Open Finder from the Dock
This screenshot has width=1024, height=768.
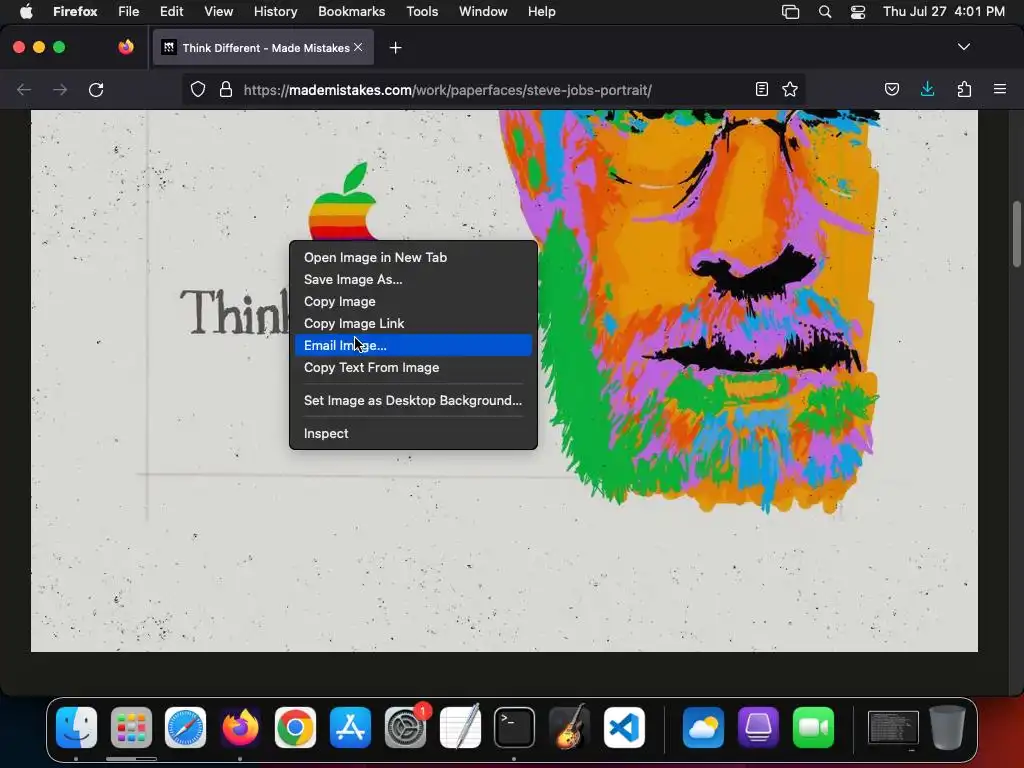tap(76, 727)
